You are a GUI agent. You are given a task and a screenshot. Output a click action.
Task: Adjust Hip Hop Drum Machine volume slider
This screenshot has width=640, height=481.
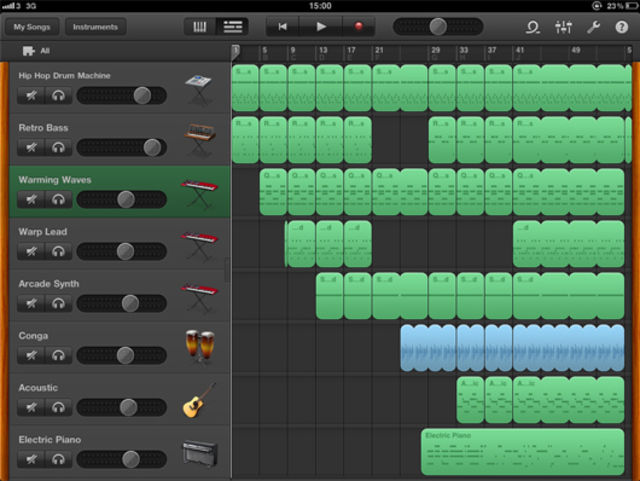[122, 96]
